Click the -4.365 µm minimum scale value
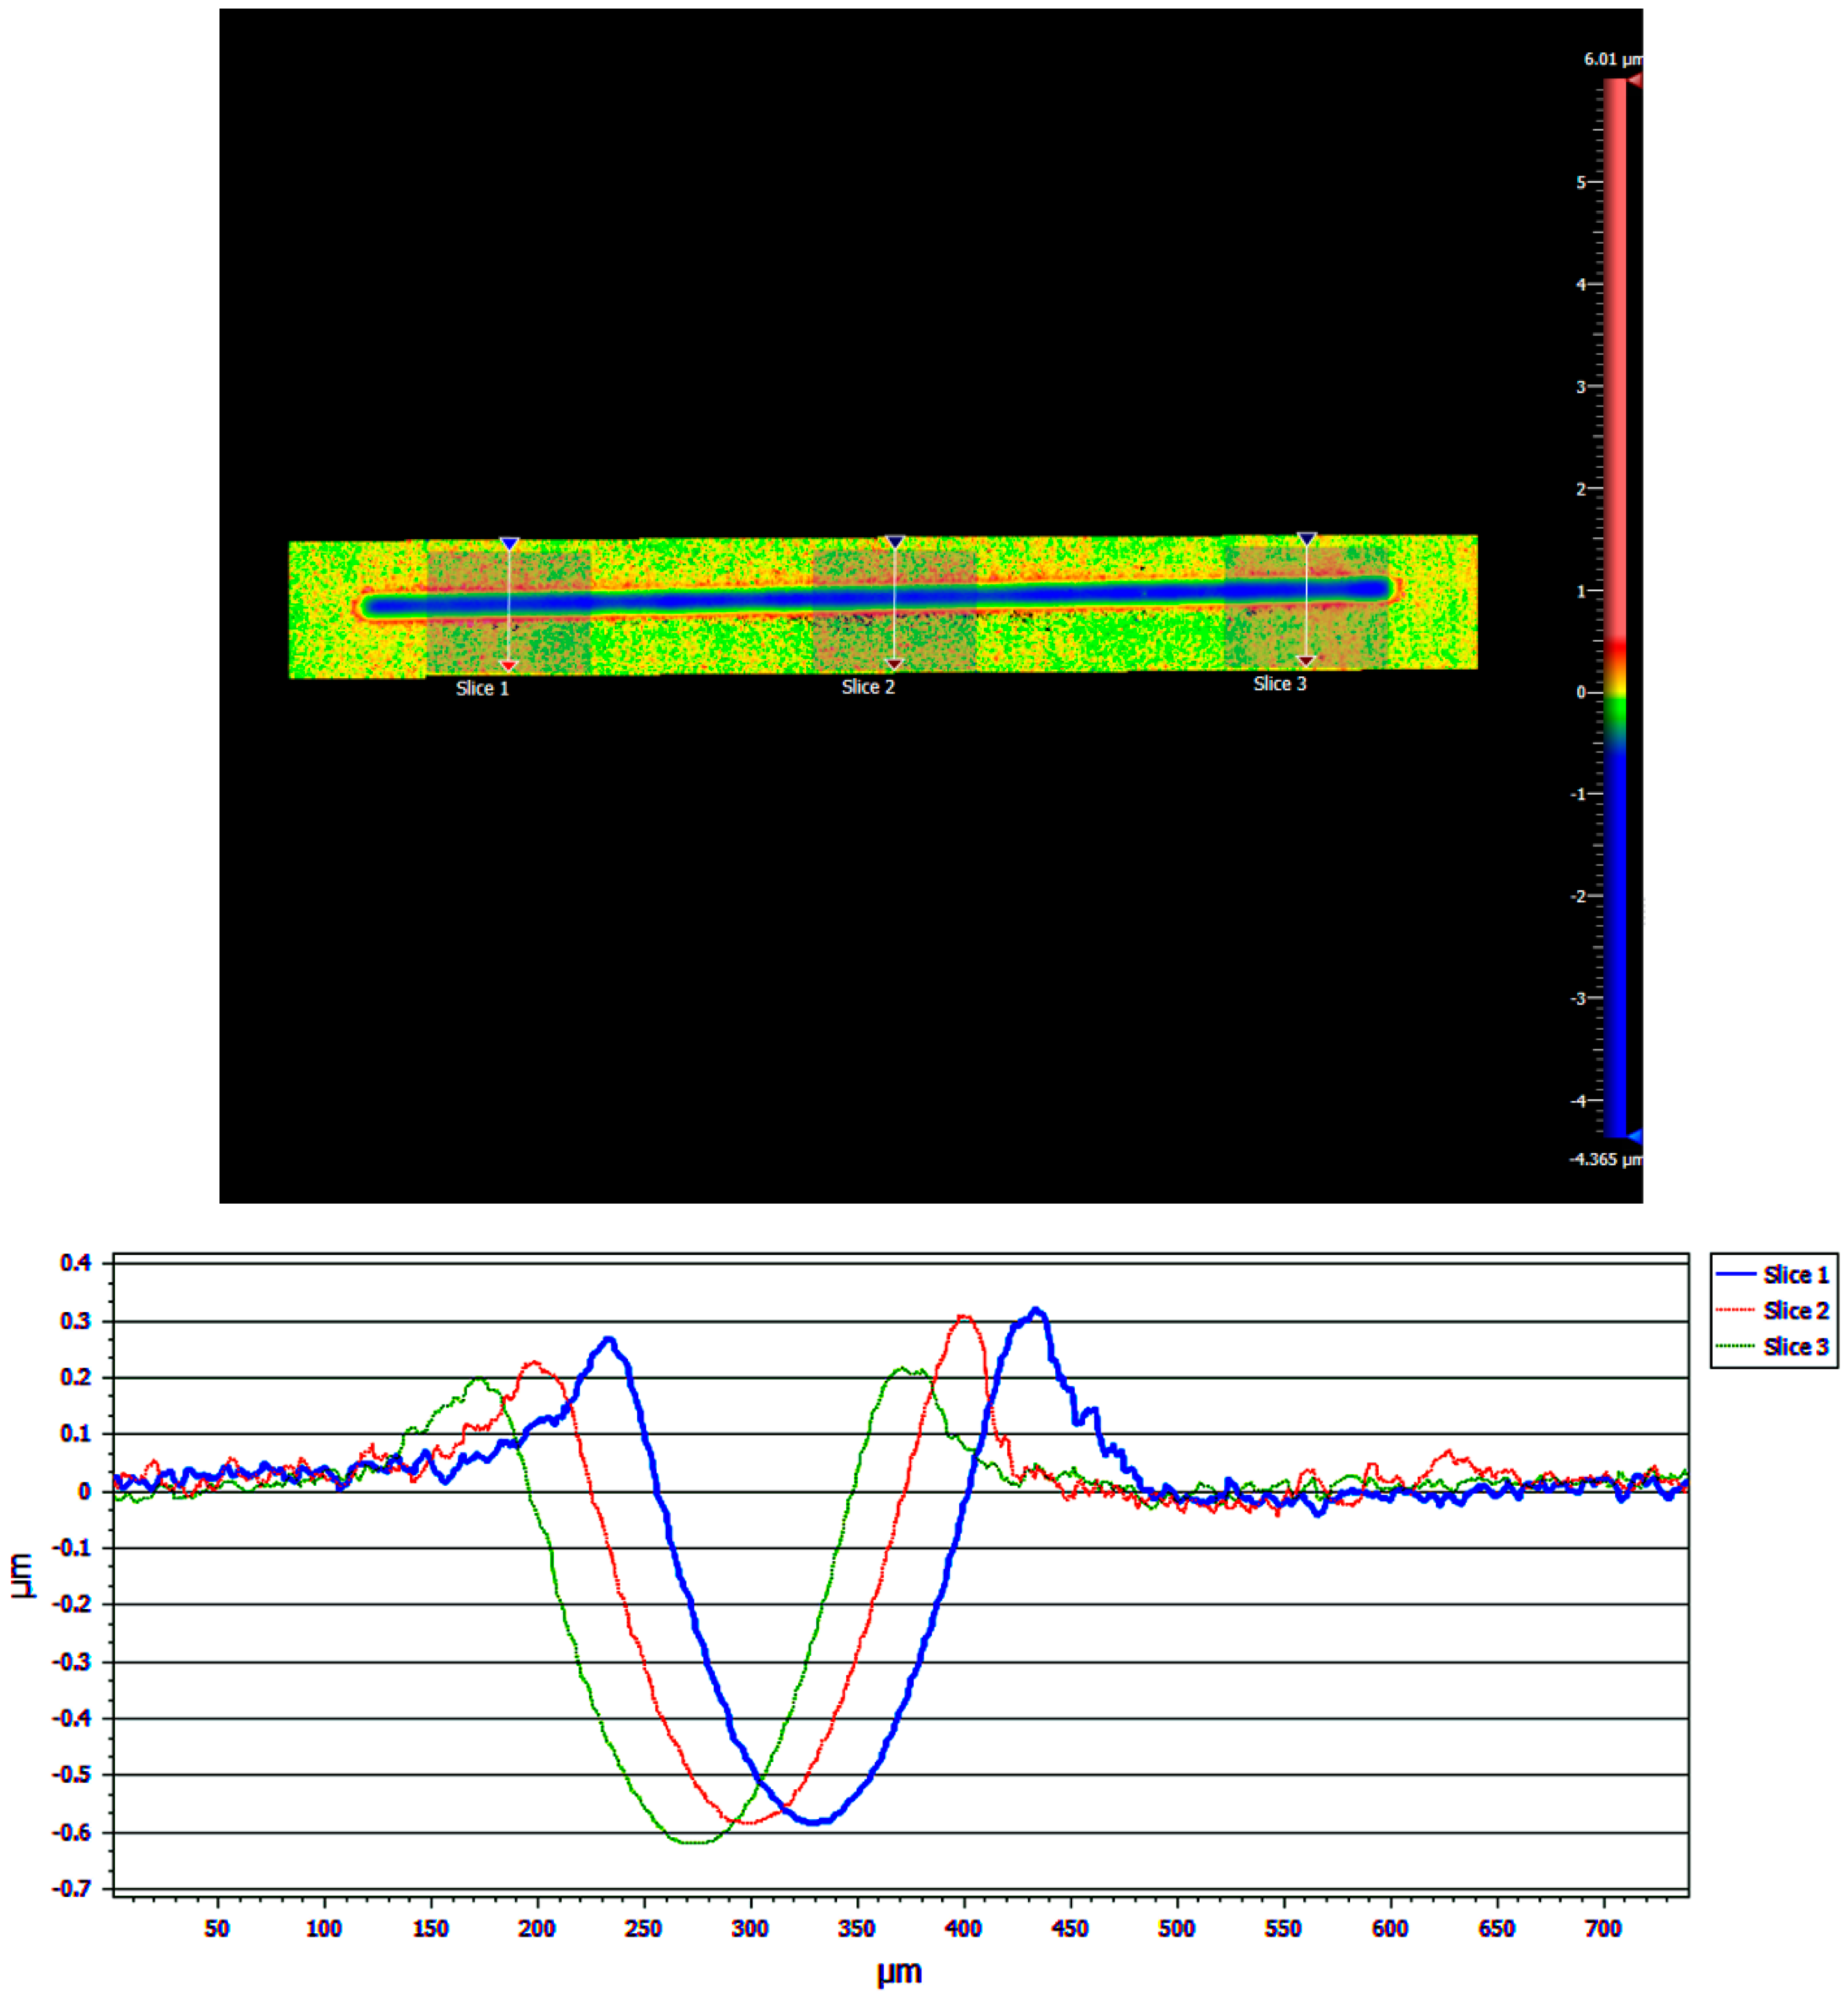The width and height of the screenshot is (1848, 2003). 1604,1160
